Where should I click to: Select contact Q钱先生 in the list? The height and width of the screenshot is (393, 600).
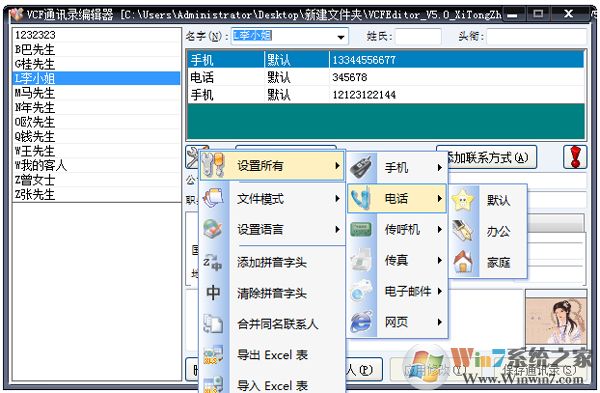(x=97, y=136)
